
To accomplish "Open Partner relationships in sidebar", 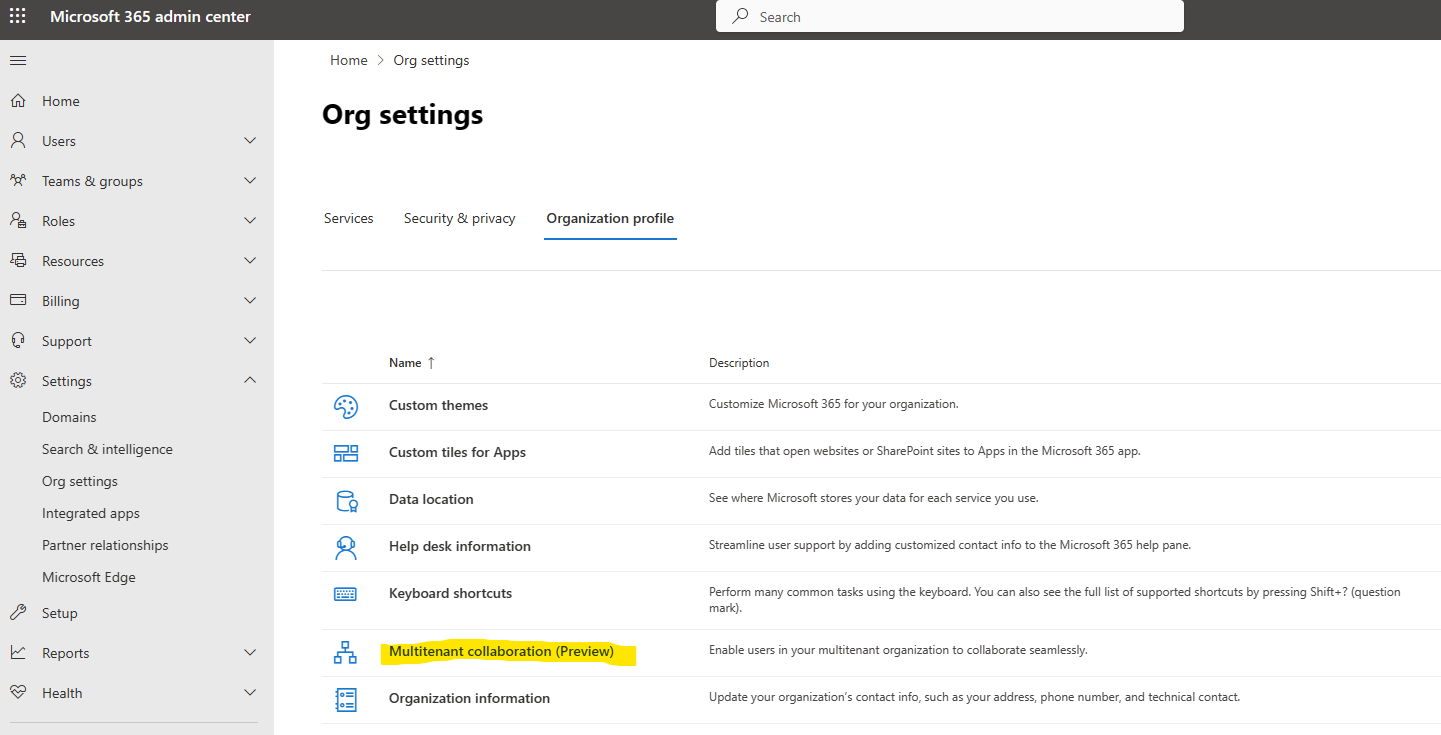I will pyautogui.click(x=105, y=545).
